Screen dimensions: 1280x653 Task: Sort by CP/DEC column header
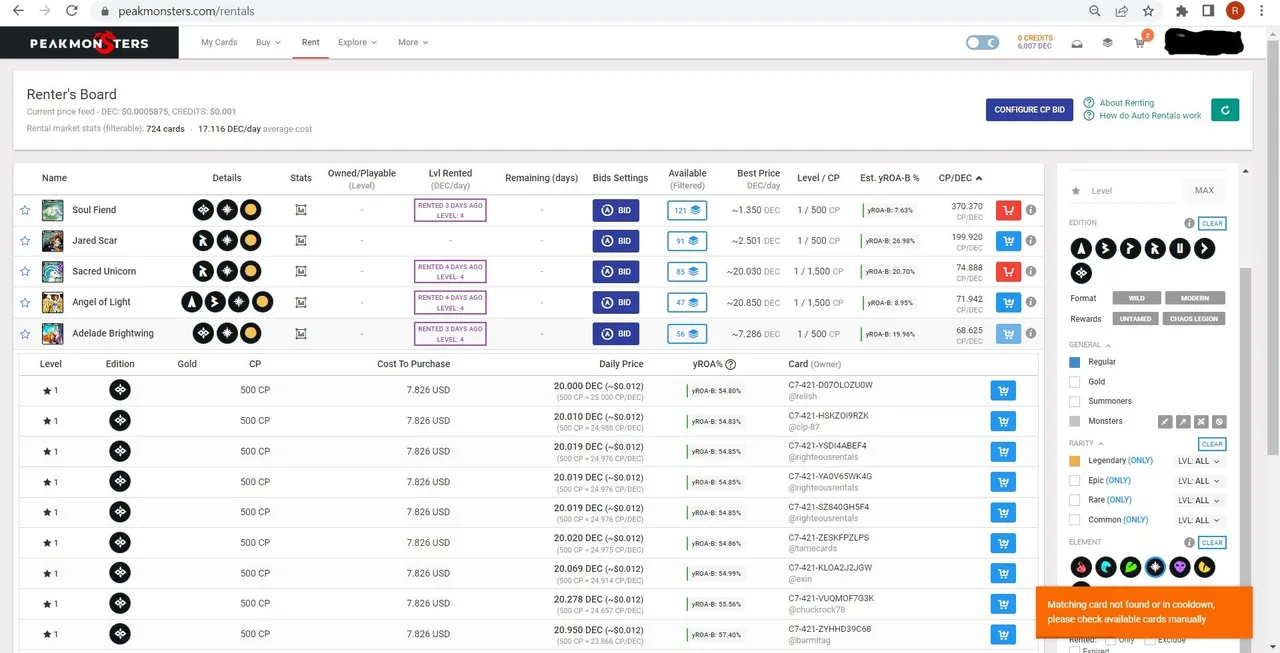(x=960, y=178)
